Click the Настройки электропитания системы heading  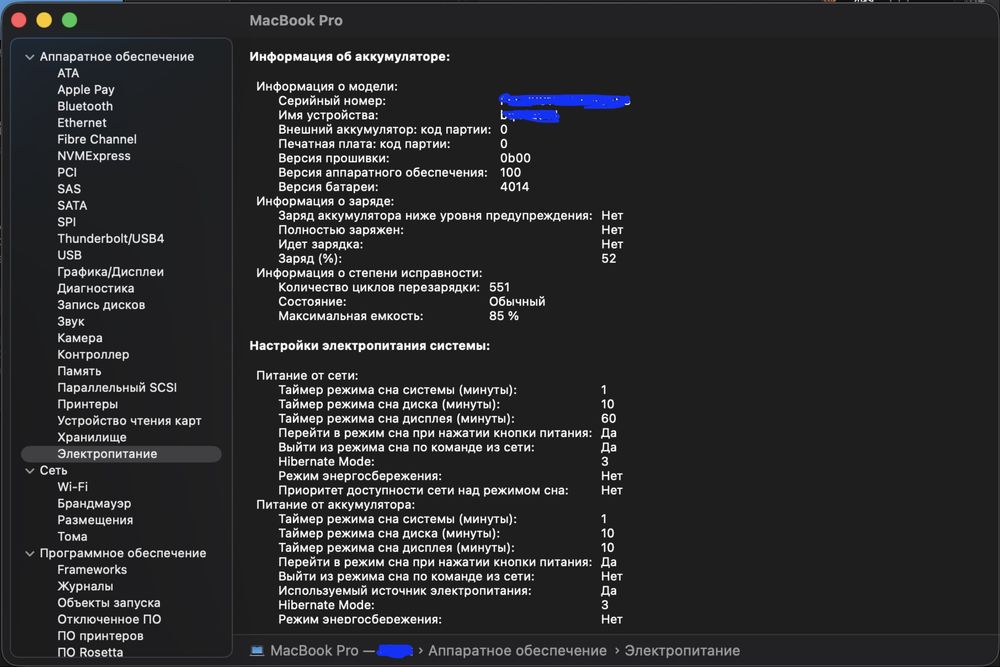pyautogui.click(x=369, y=346)
